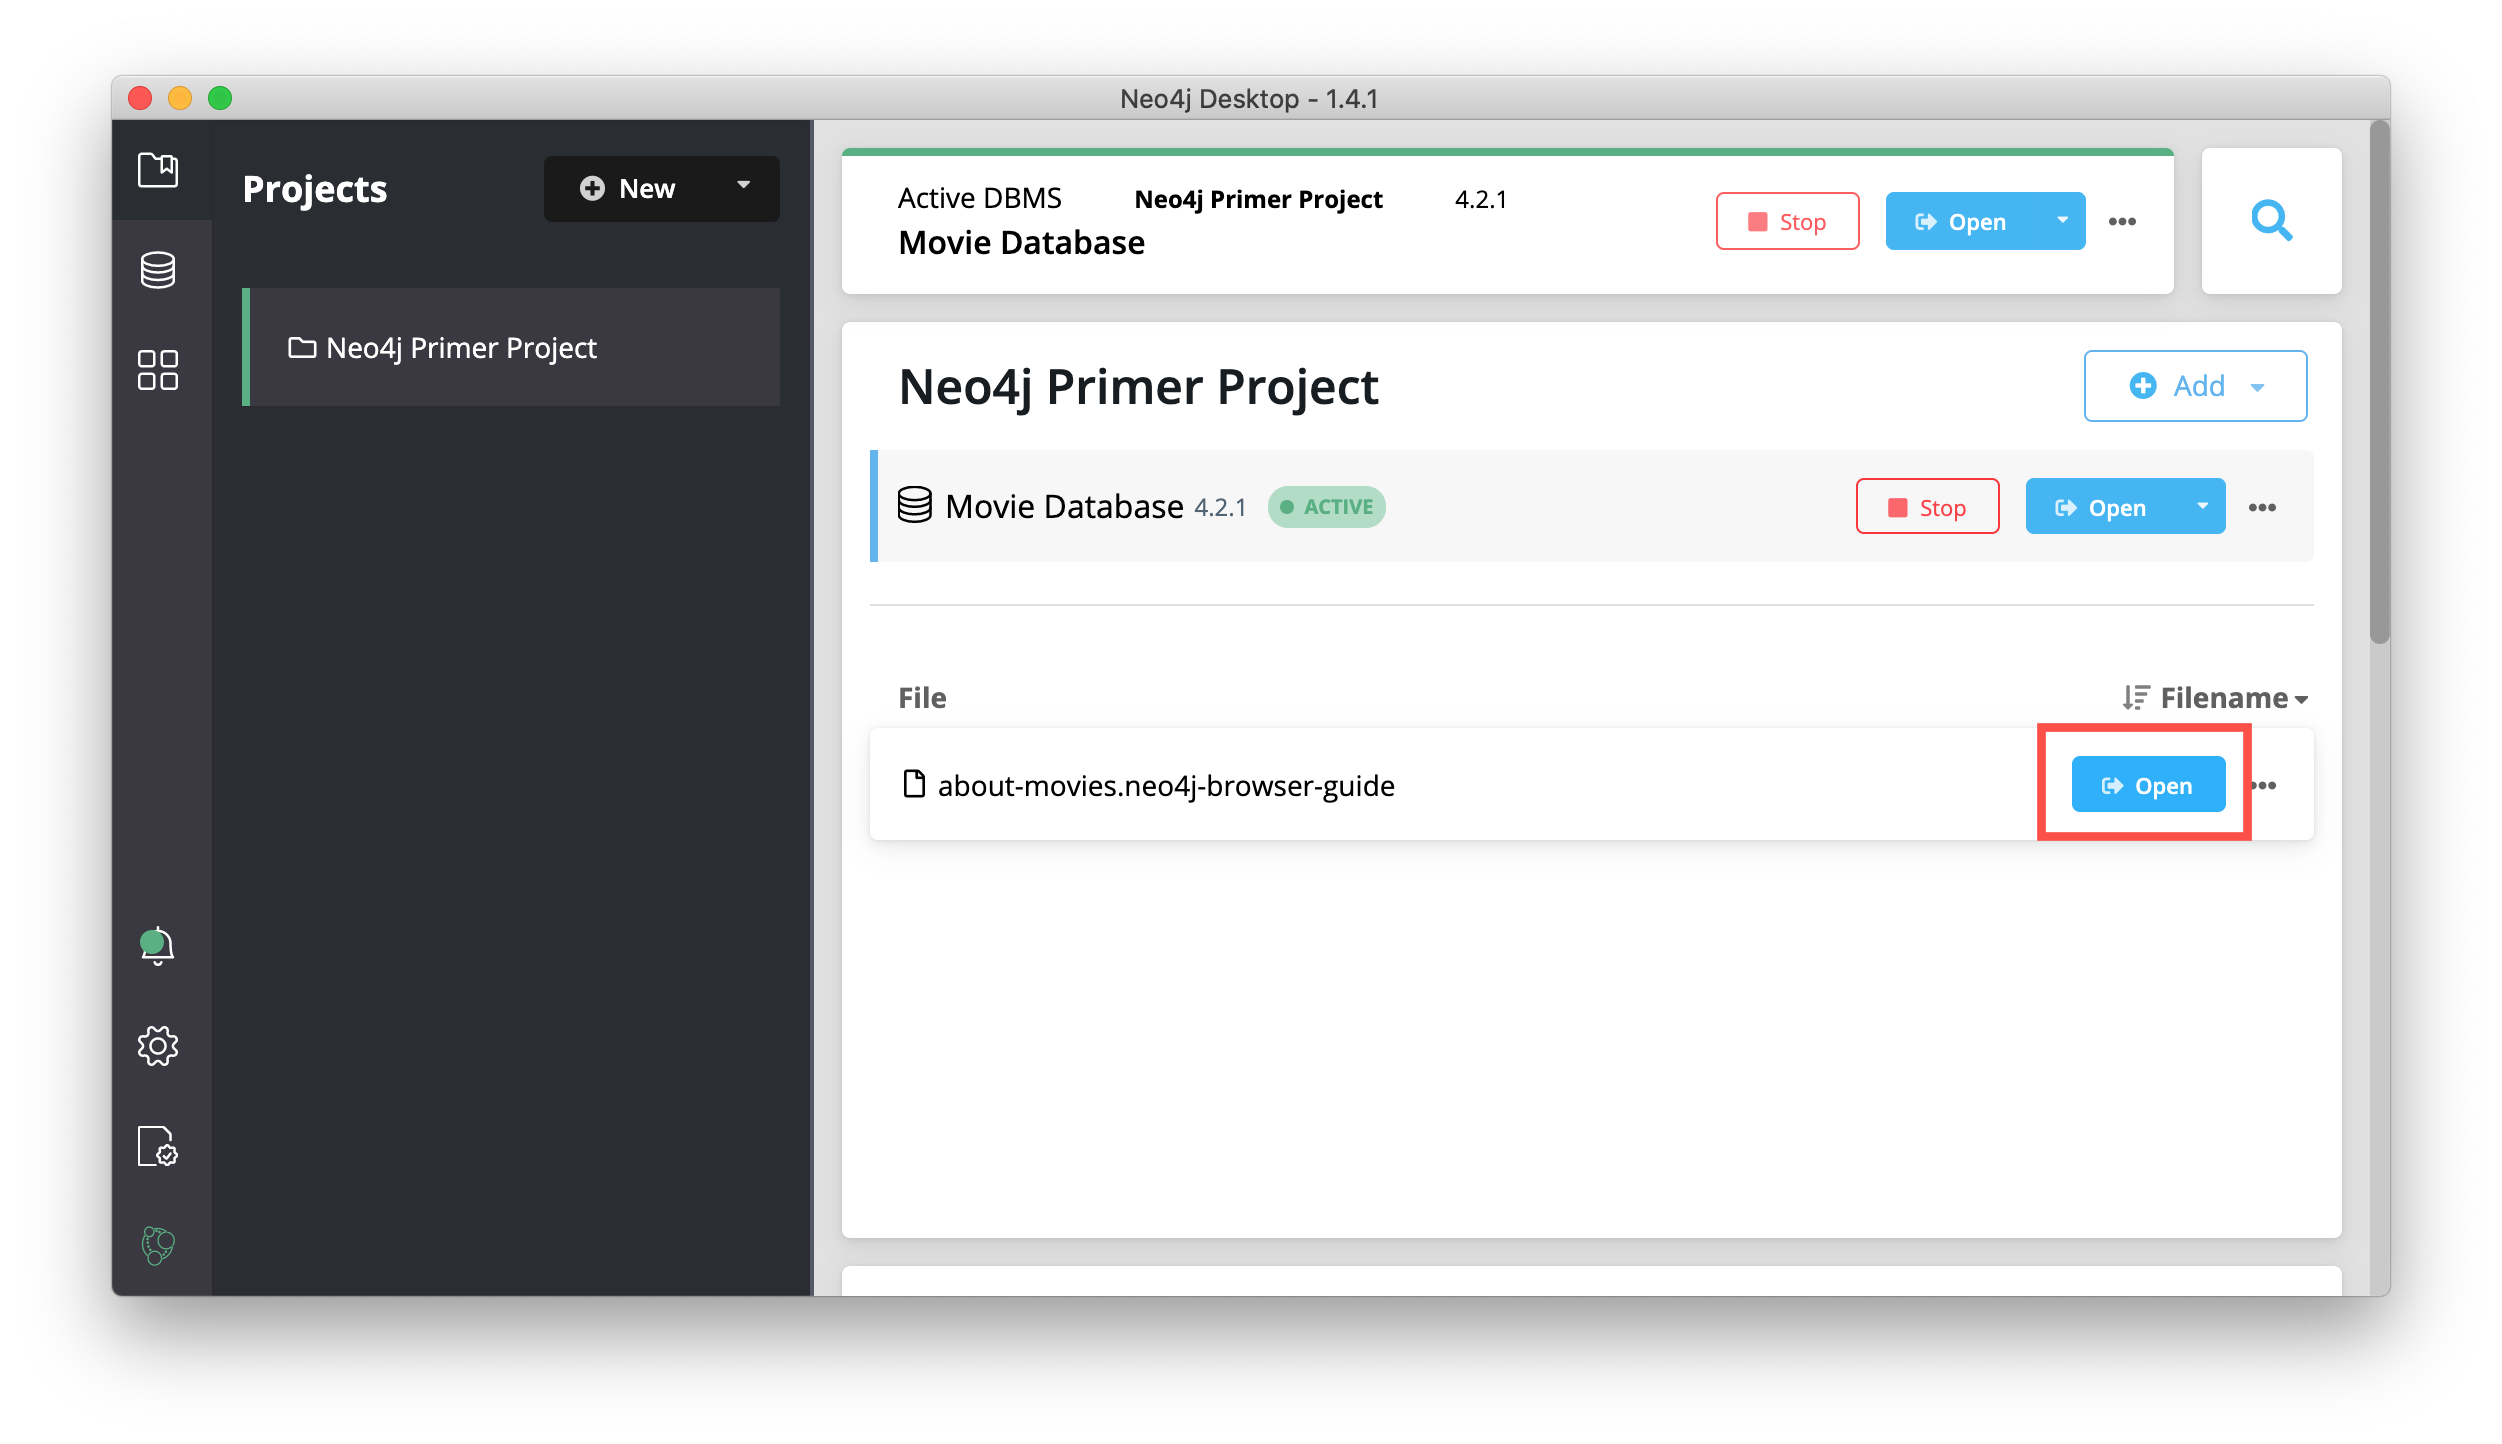2502x1444 pixels.
Task: Click the database/DBMS icon in sidebar
Action: 155,268
